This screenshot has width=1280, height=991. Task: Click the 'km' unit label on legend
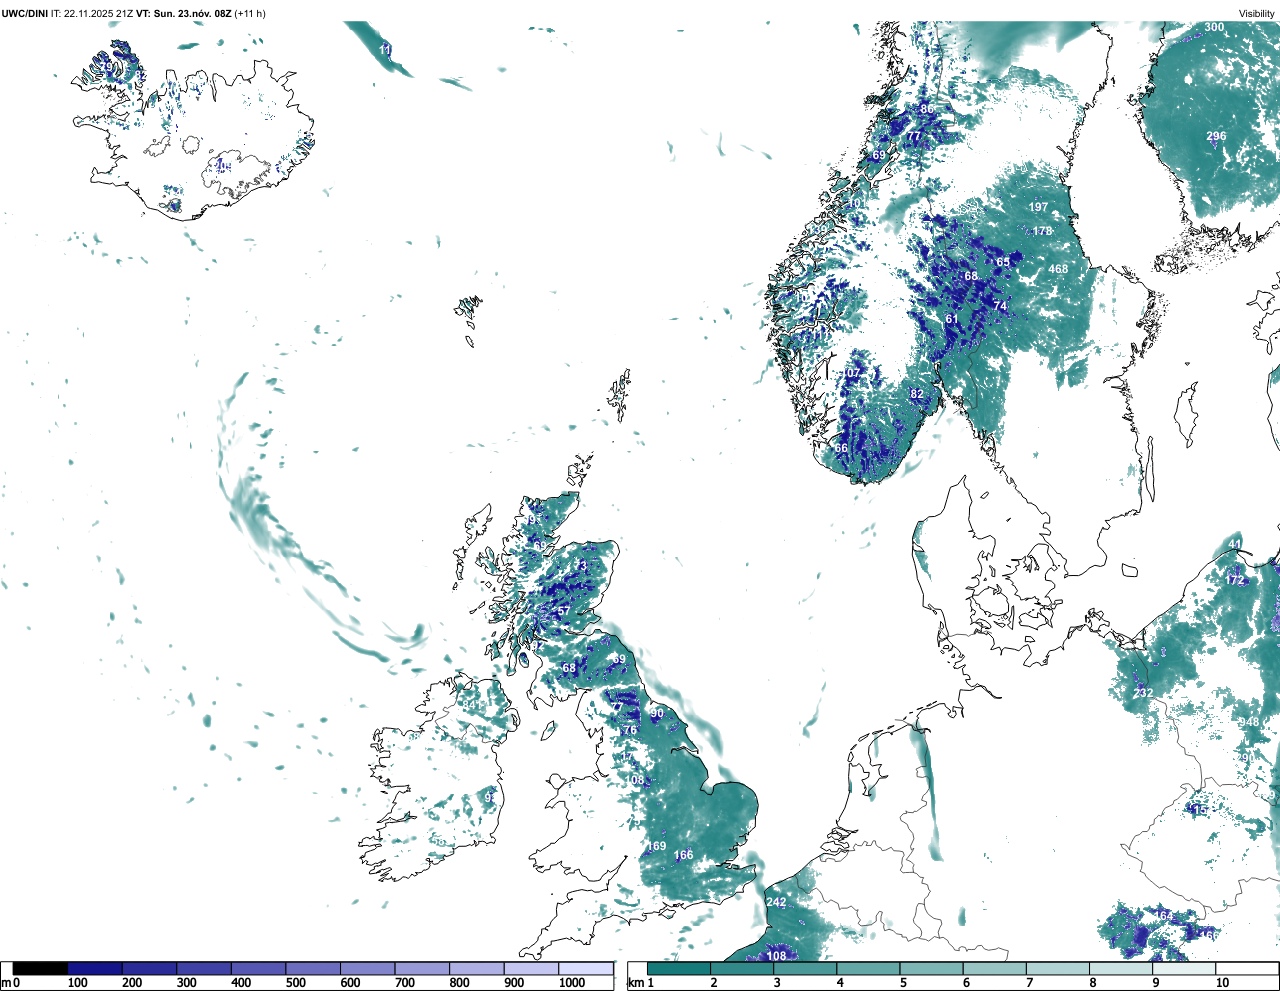[x=635, y=983]
